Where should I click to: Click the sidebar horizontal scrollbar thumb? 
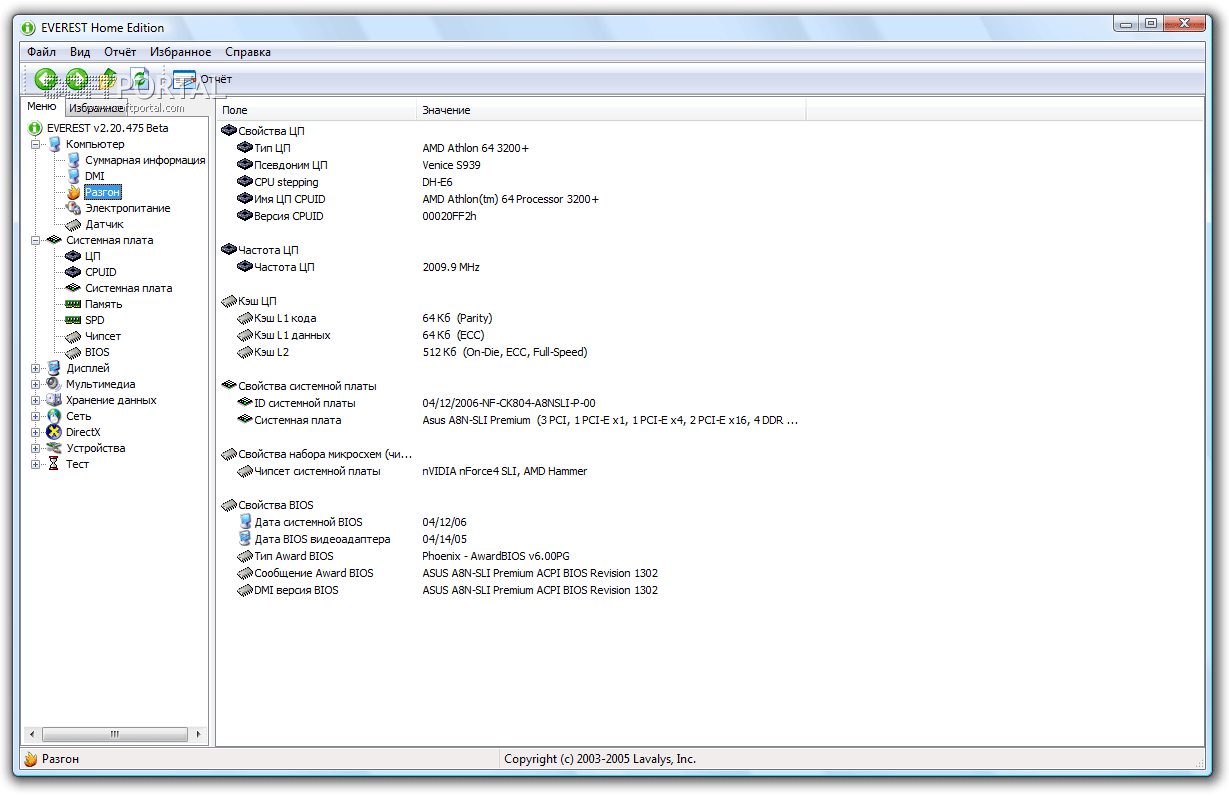[114, 734]
